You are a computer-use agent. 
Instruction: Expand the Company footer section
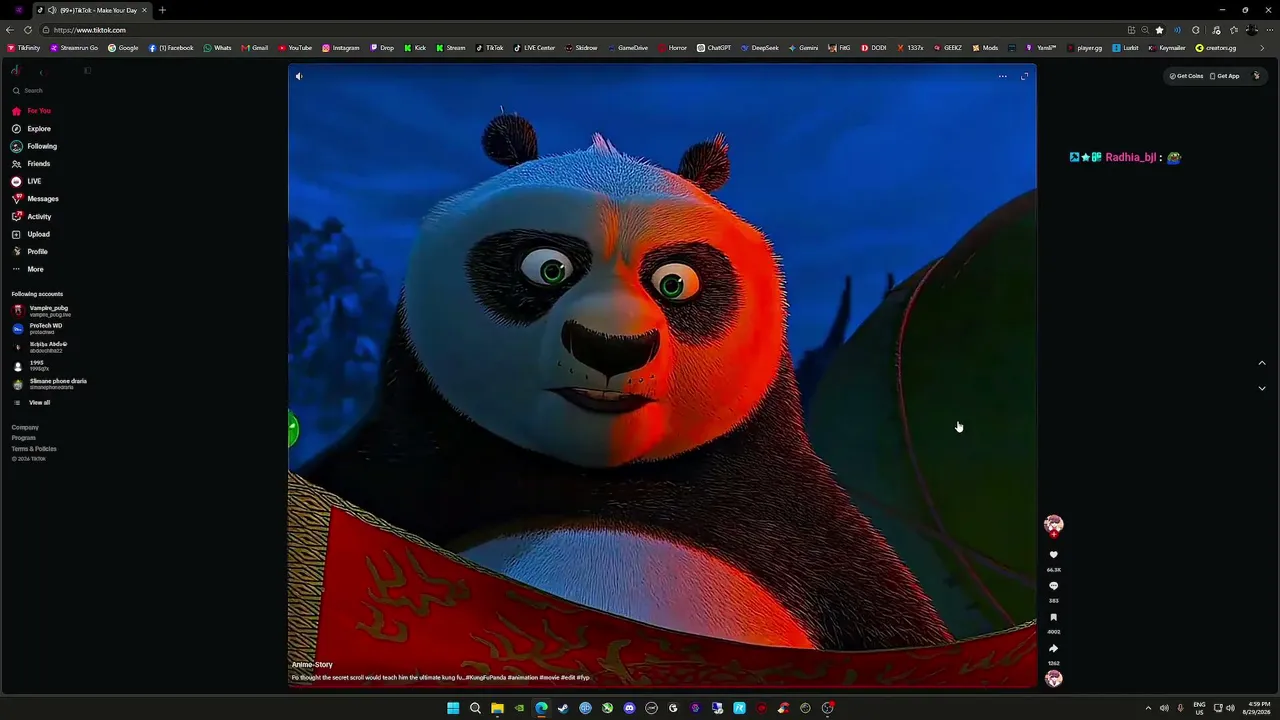coord(25,427)
